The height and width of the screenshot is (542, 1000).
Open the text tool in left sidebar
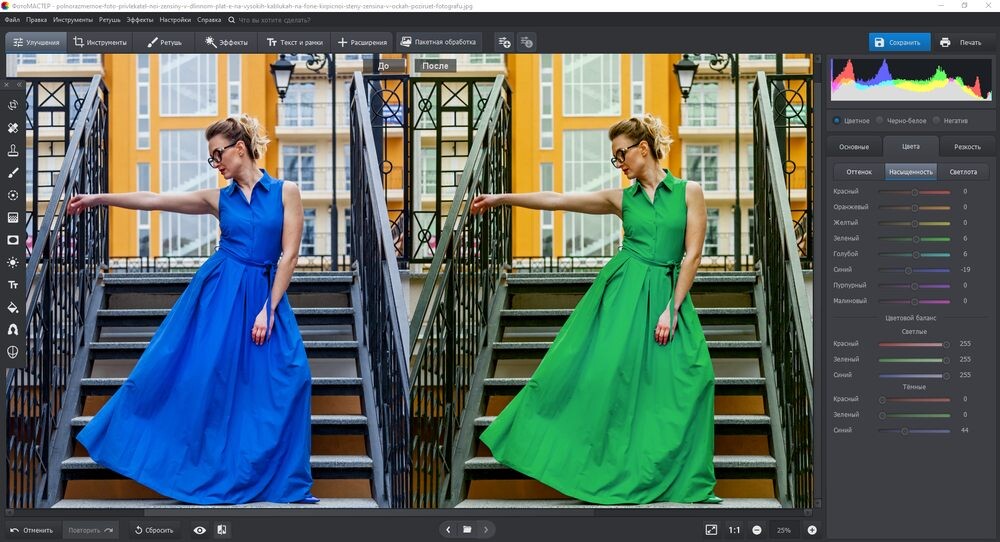13,285
